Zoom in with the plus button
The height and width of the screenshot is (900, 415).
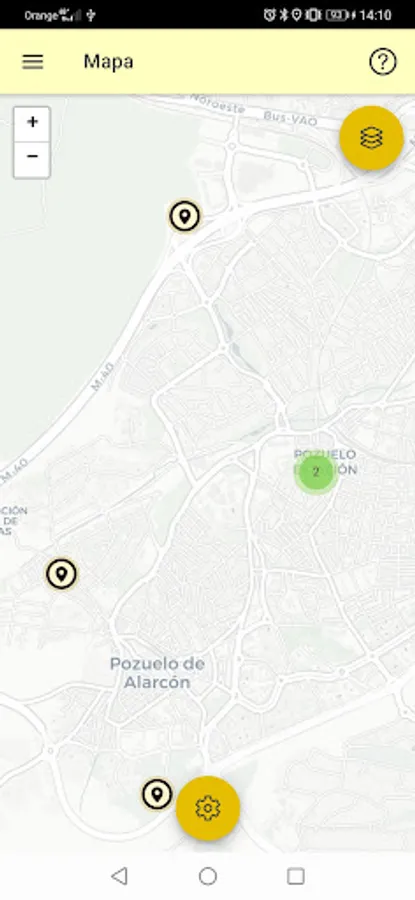[32, 122]
